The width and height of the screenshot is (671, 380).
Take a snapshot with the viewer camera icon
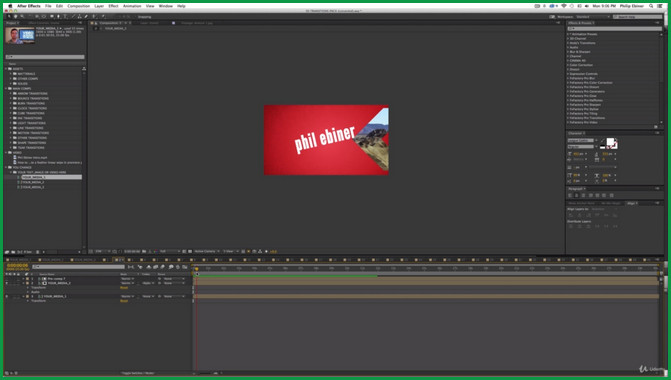click(x=144, y=251)
